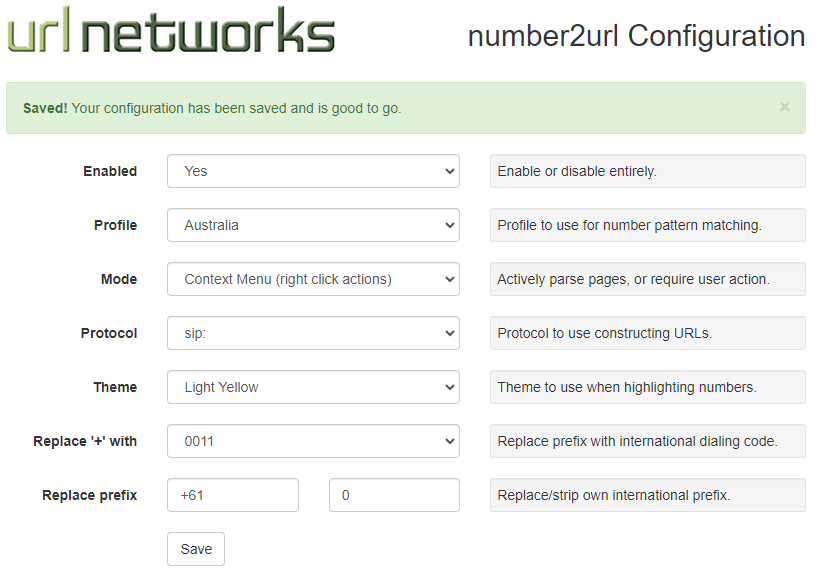Open the Enabled dropdown
Image resolution: width=828 pixels, height=584 pixels.
click(313, 171)
